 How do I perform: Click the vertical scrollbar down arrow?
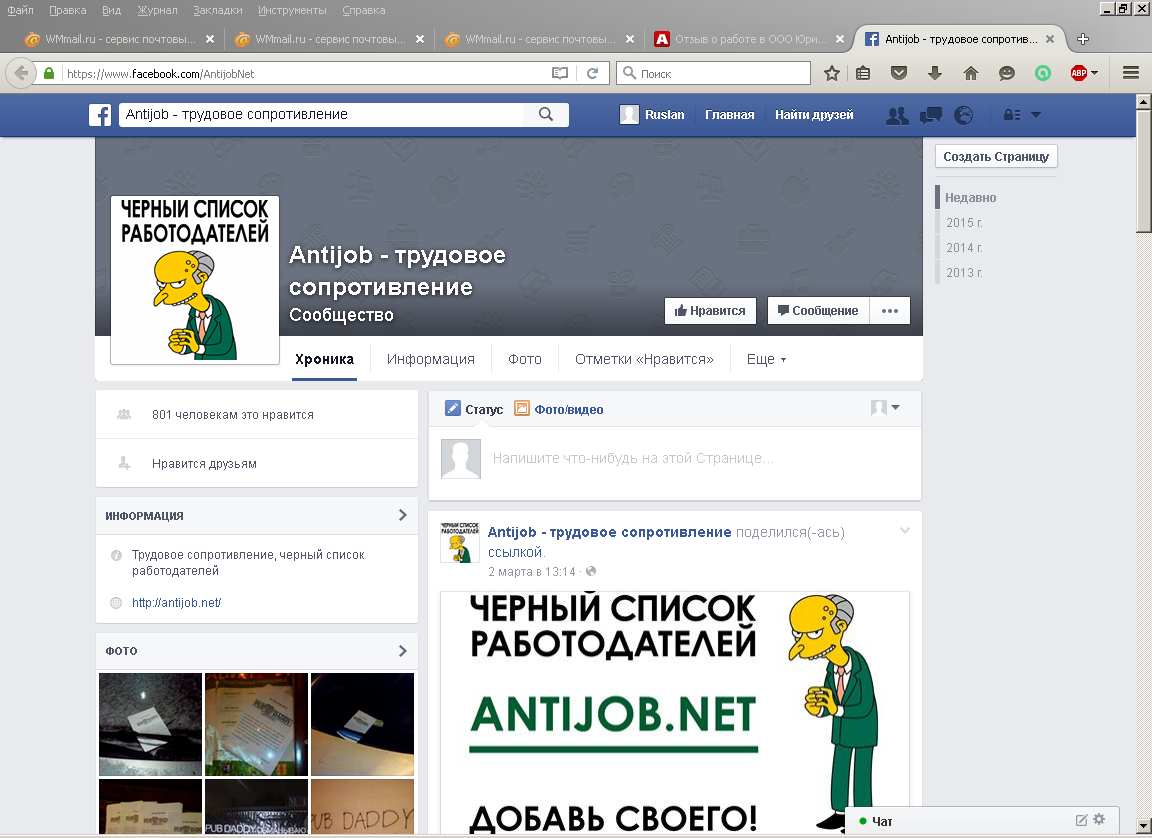click(1144, 826)
